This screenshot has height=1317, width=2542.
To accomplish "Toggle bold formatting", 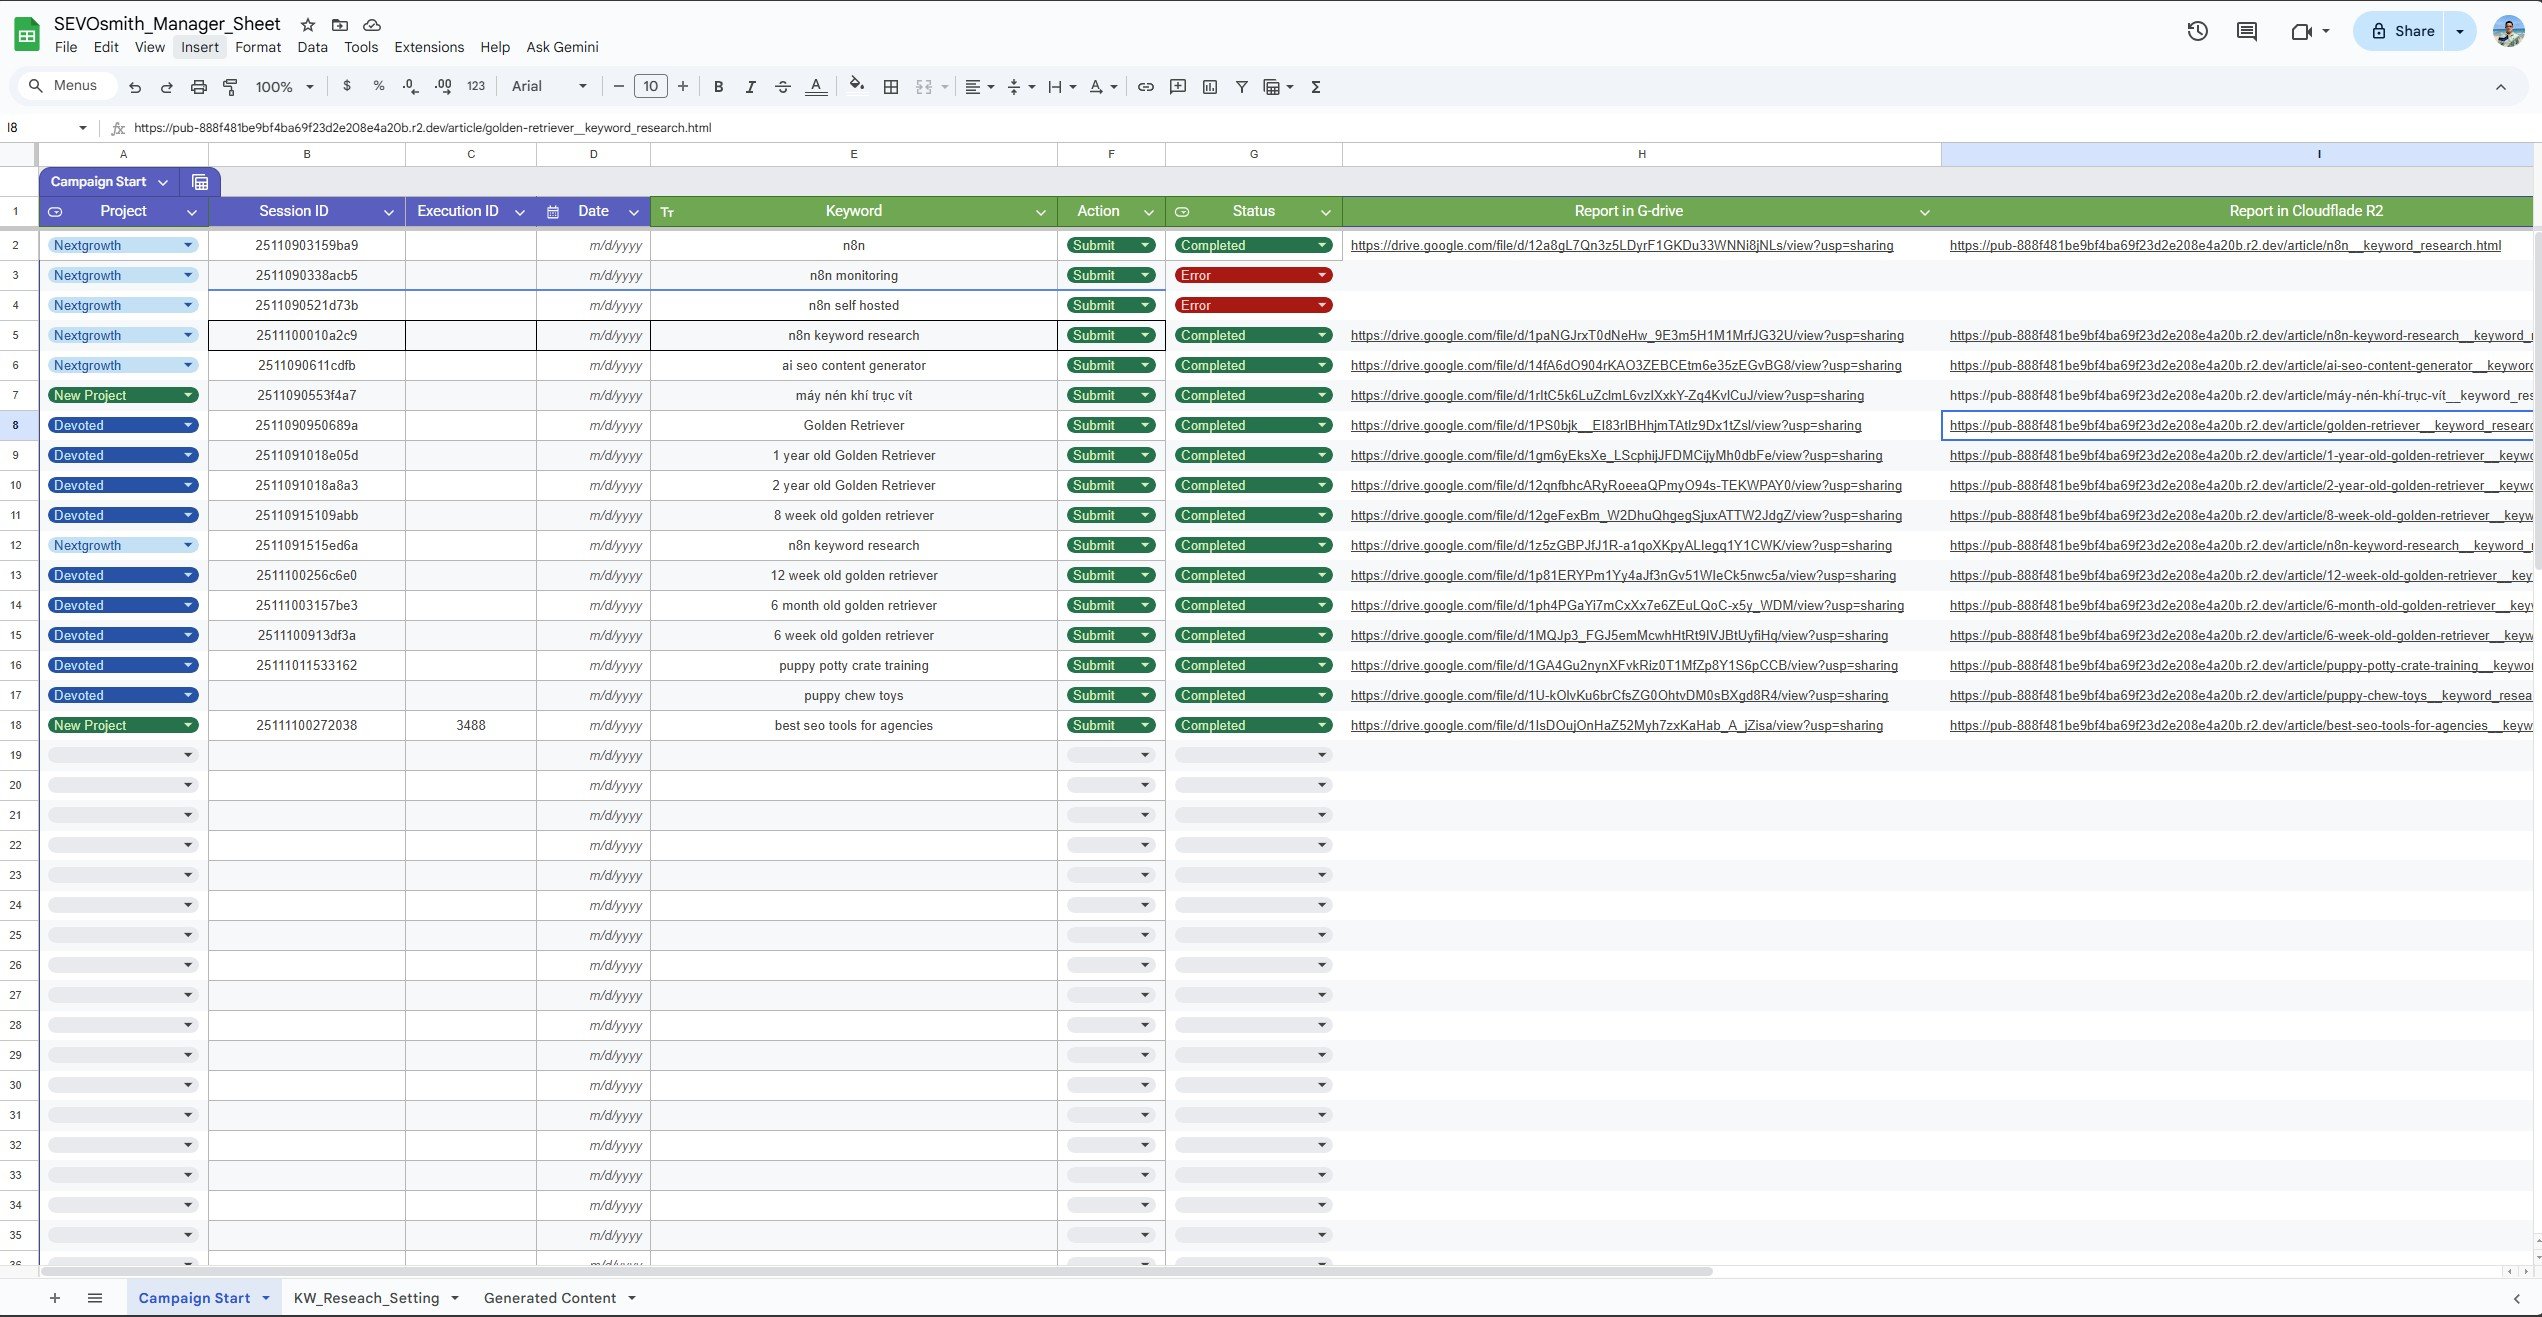I will click(718, 87).
